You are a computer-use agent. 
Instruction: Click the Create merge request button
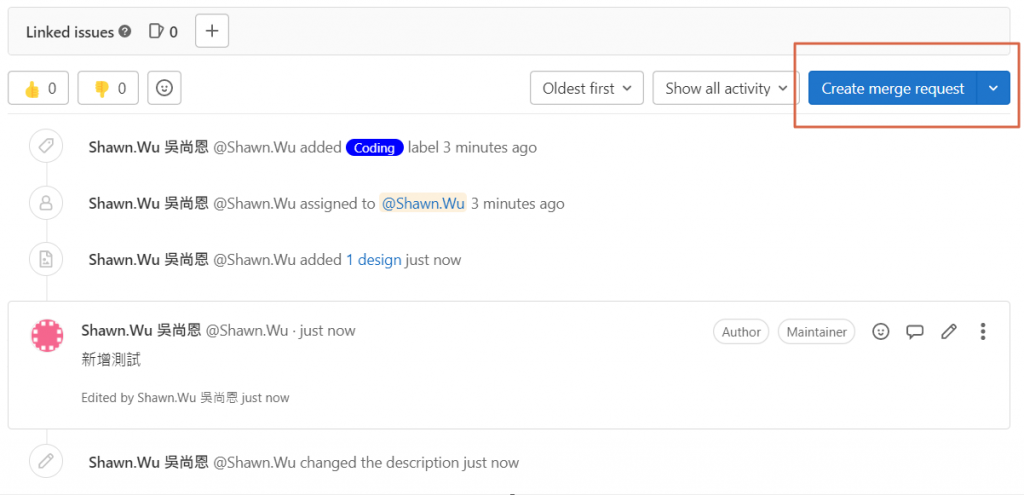click(x=892, y=88)
